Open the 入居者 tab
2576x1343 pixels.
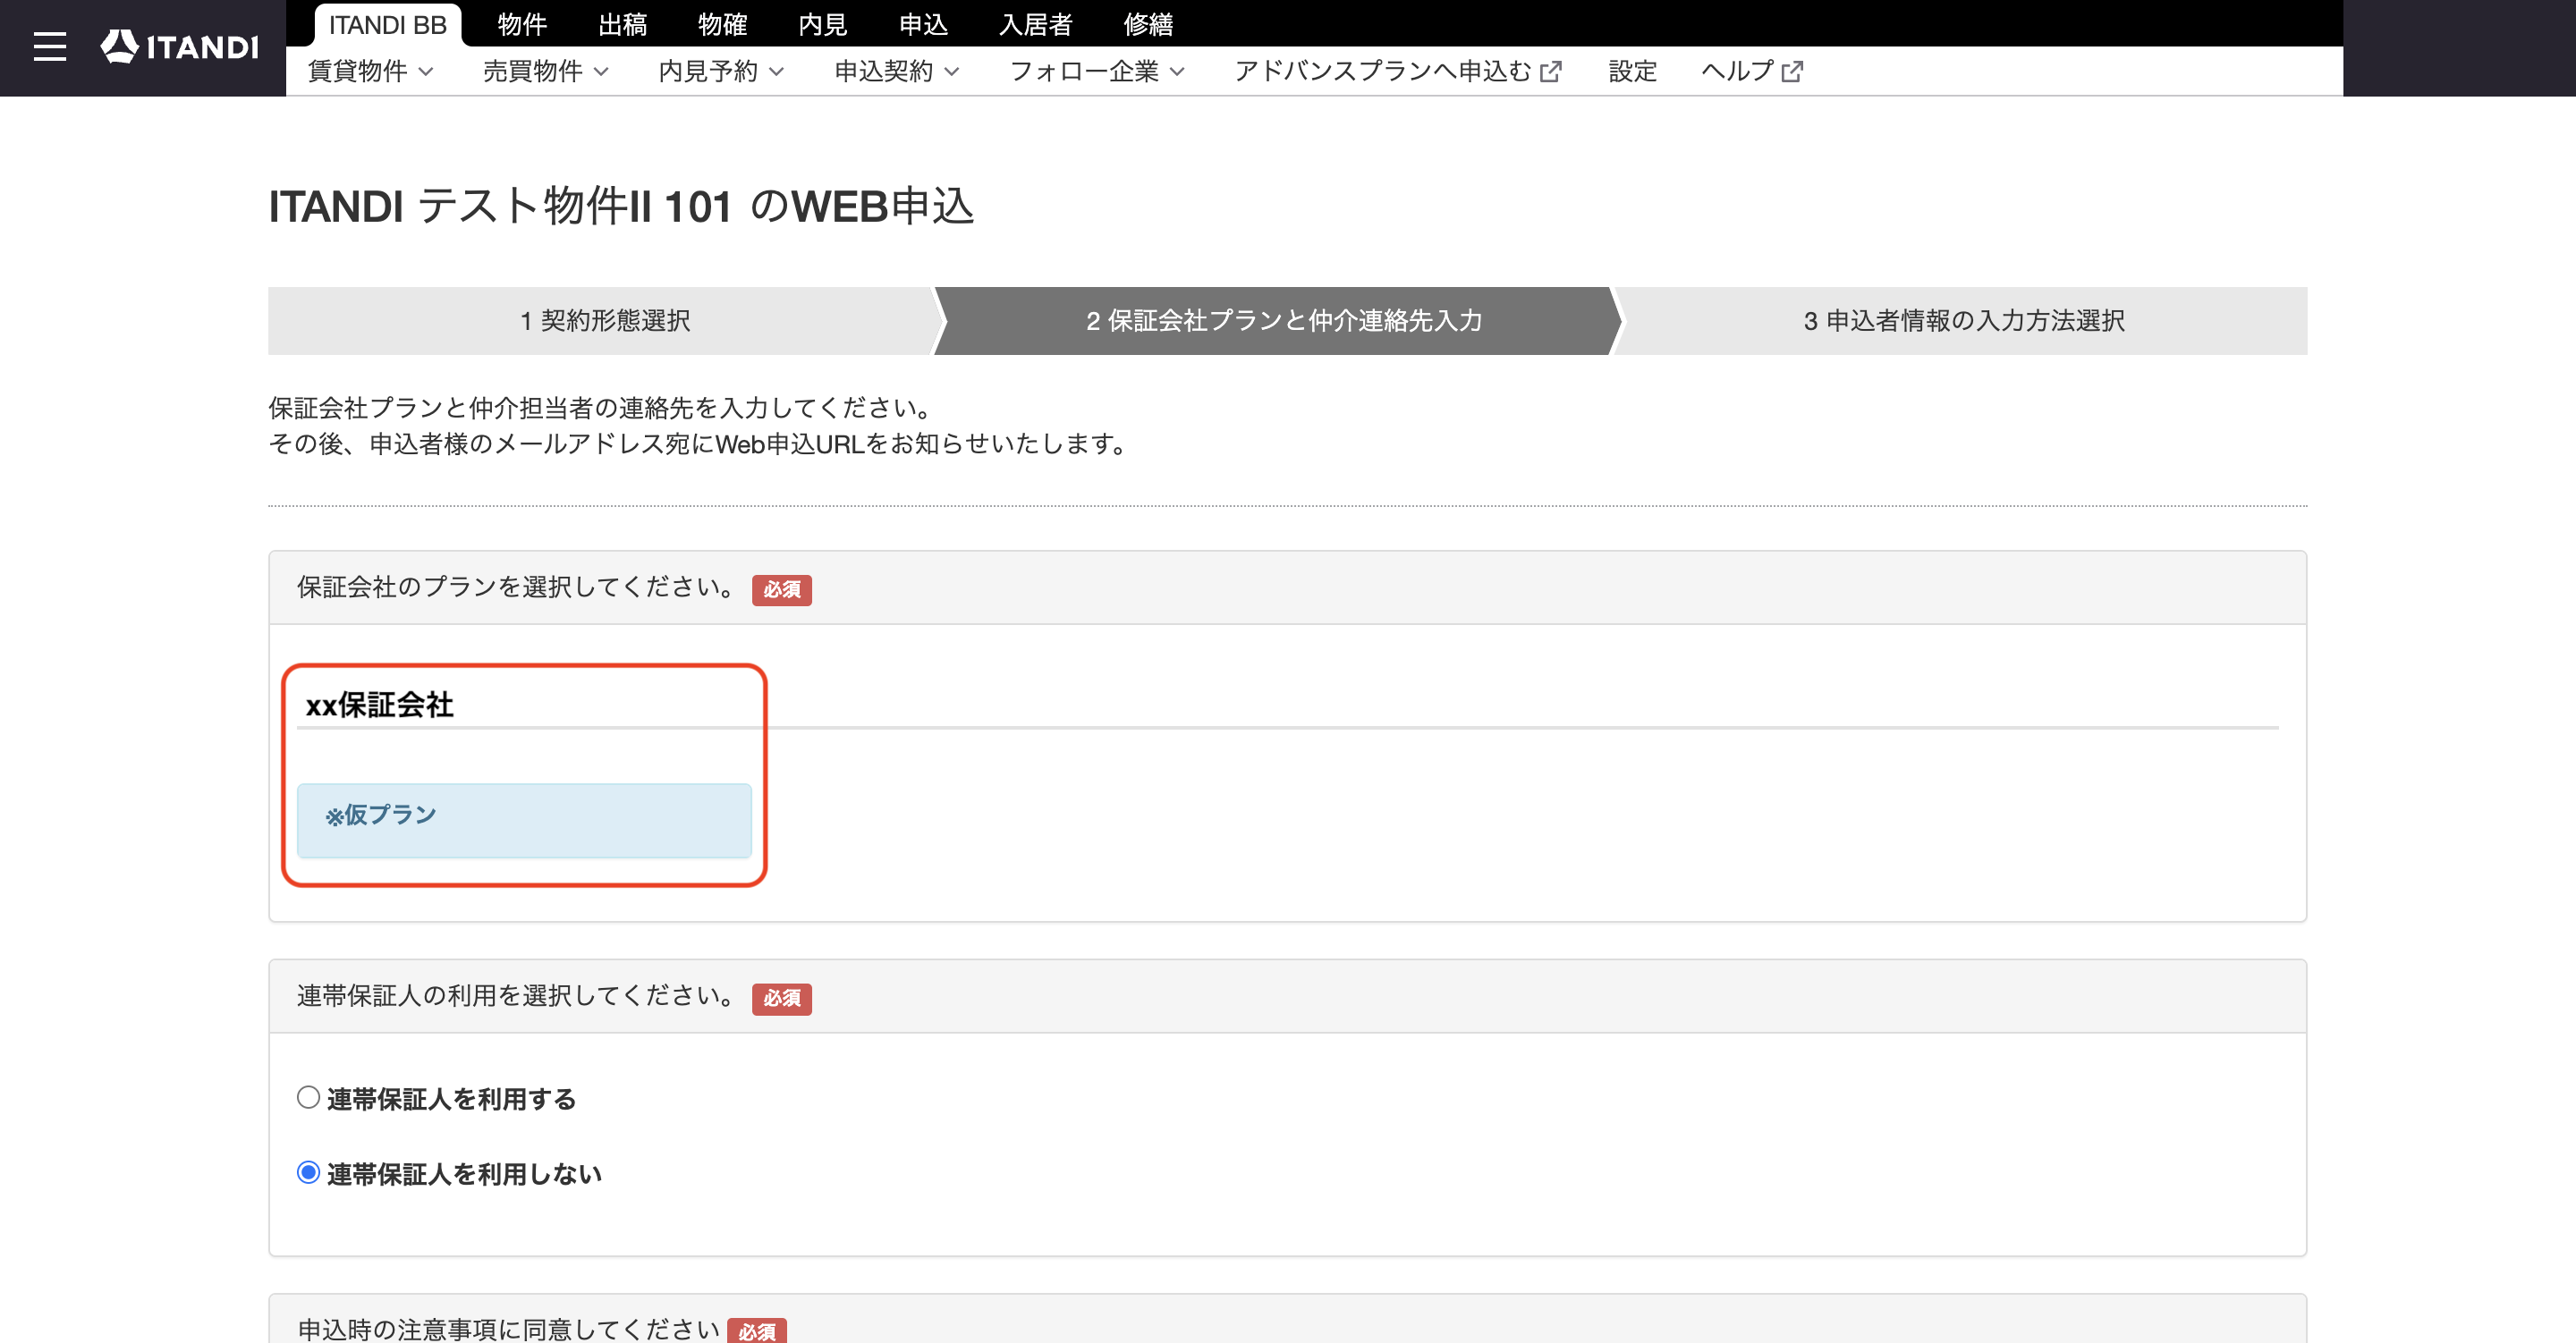[1036, 25]
